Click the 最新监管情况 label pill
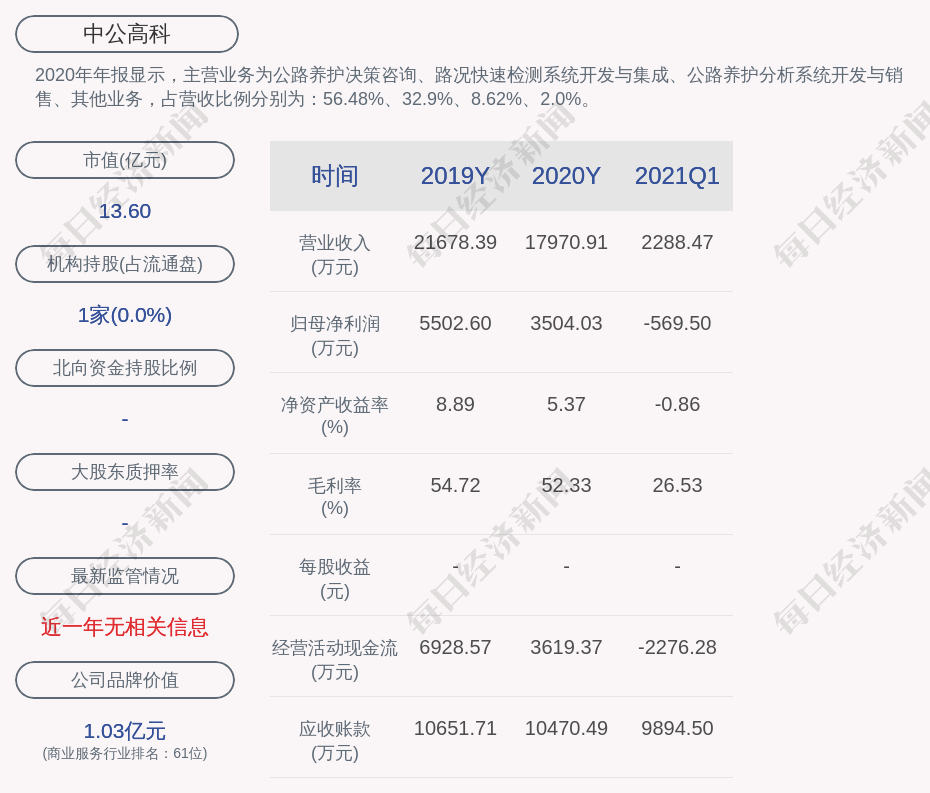The width and height of the screenshot is (930, 793). (125, 576)
